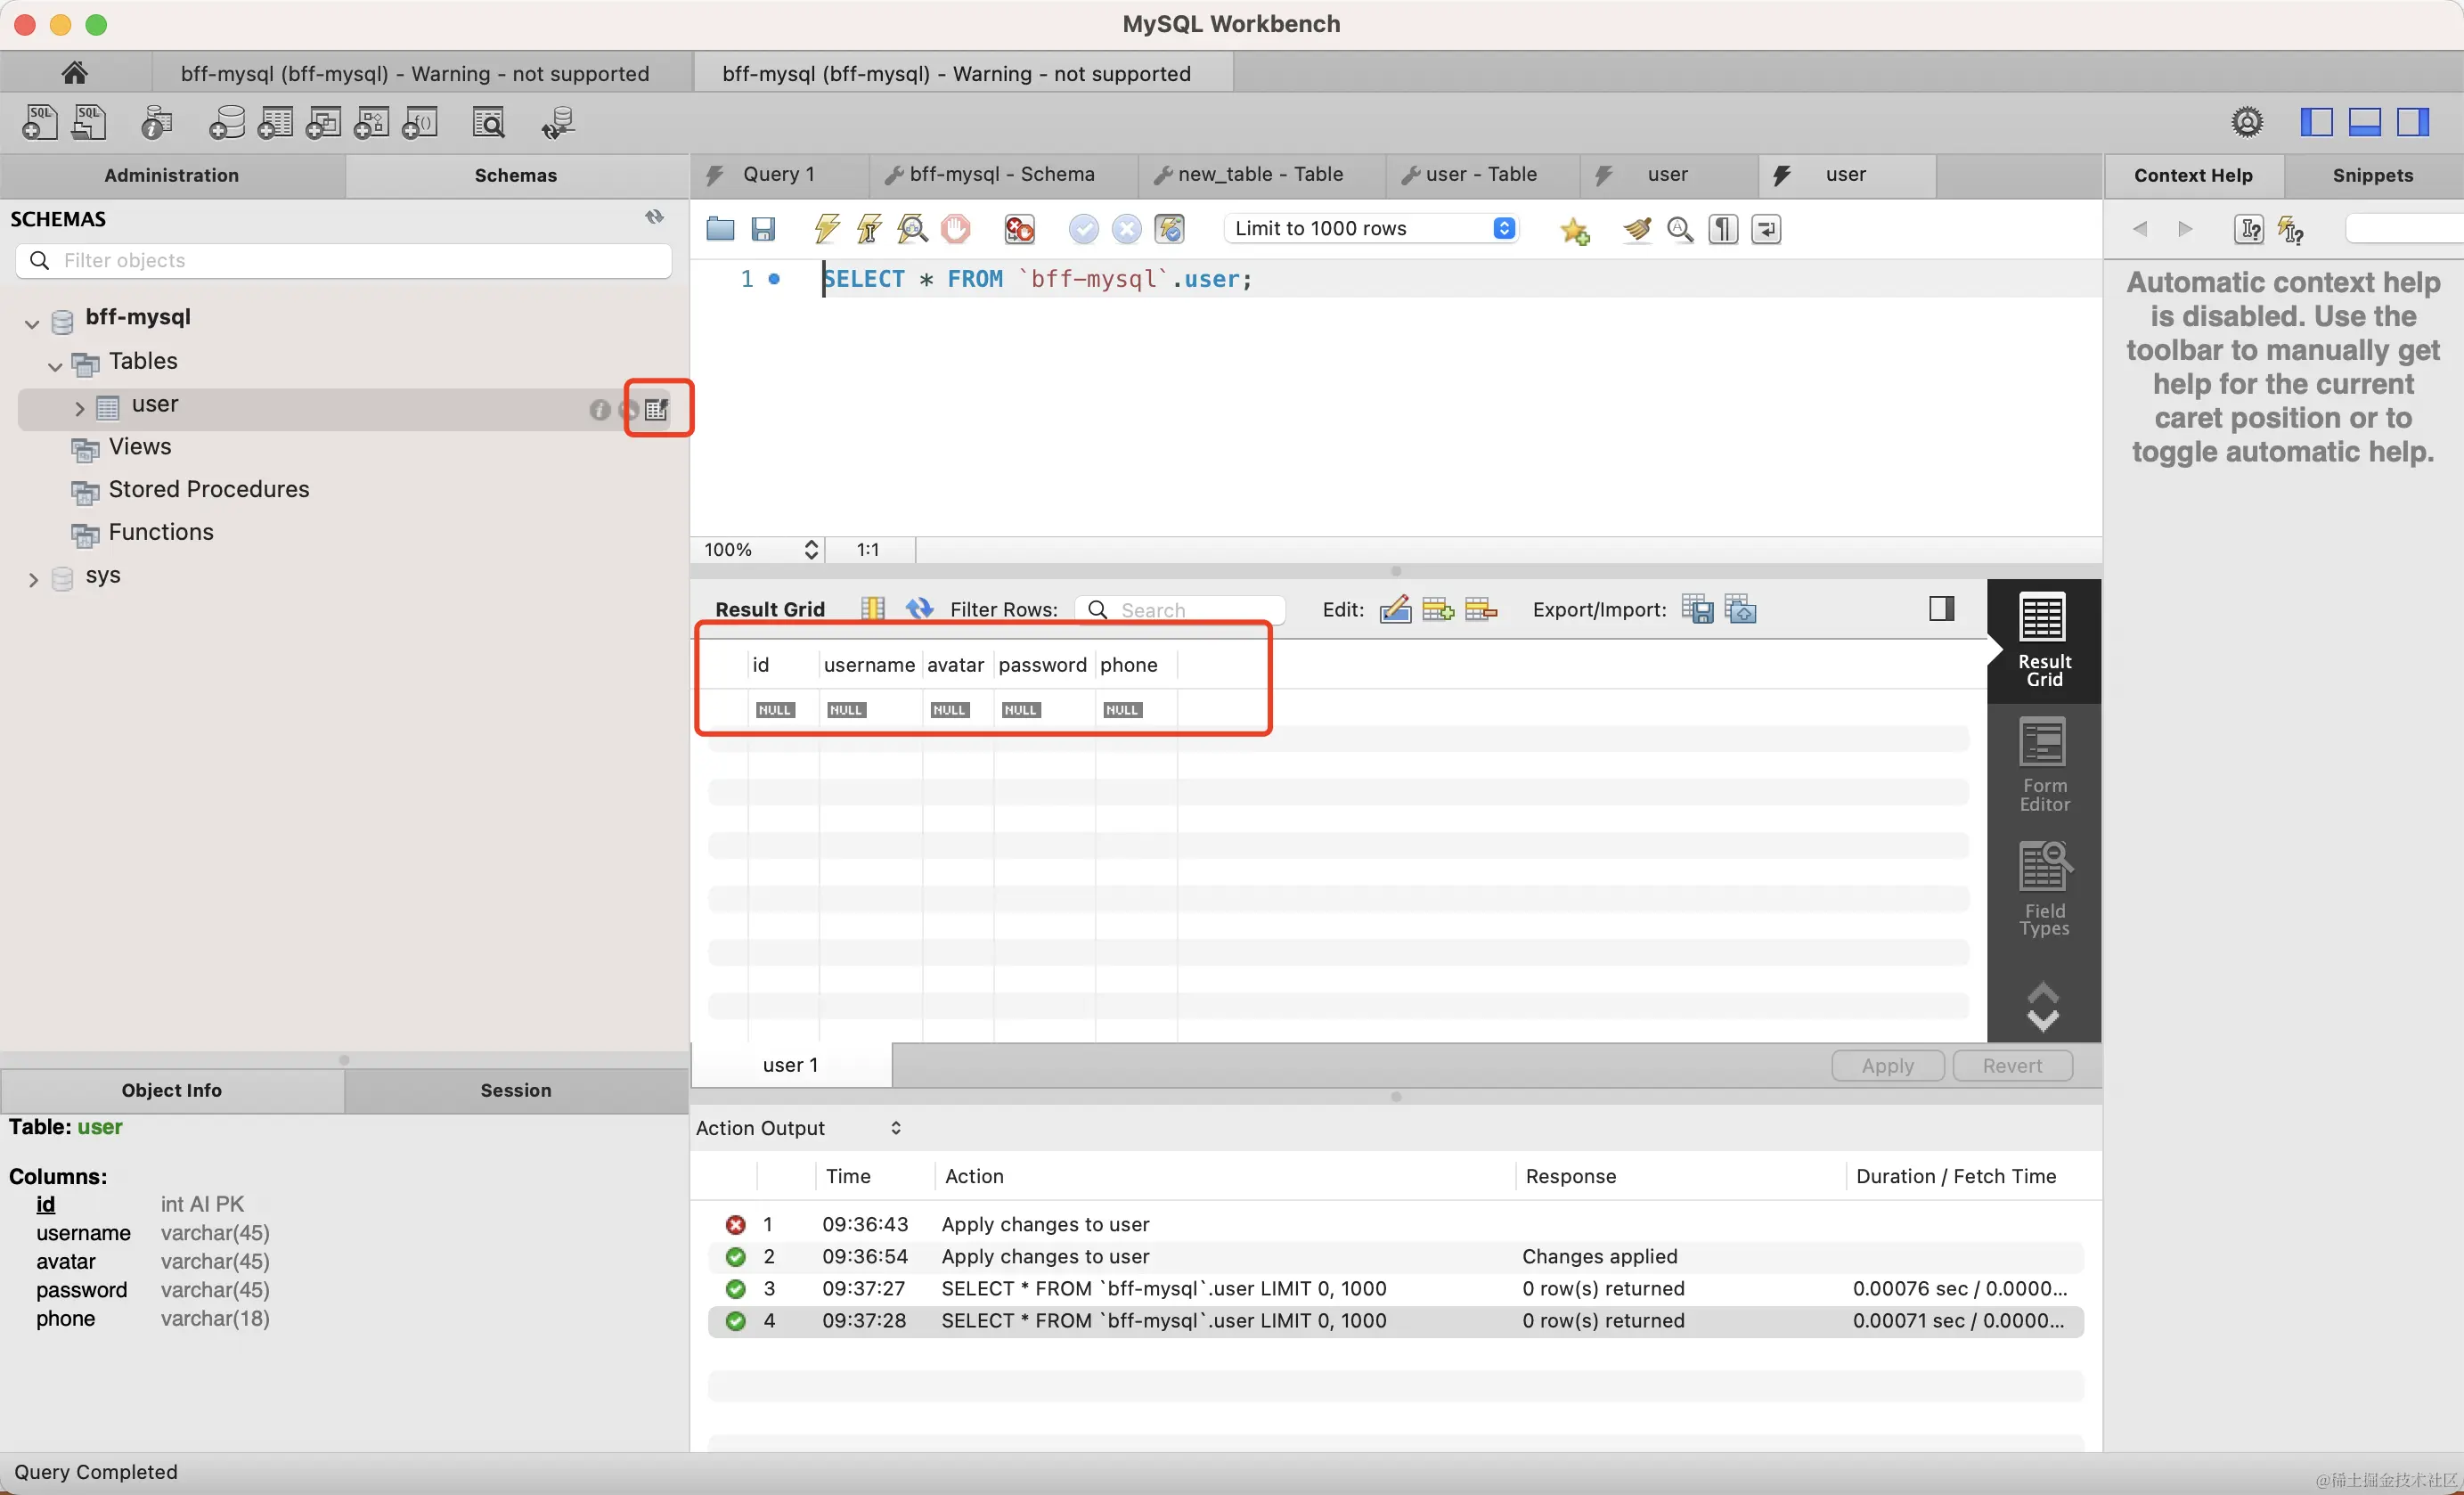The image size is (2464, 1495).
Task: Open the Form Editor panel
Action: (2044, 766)
